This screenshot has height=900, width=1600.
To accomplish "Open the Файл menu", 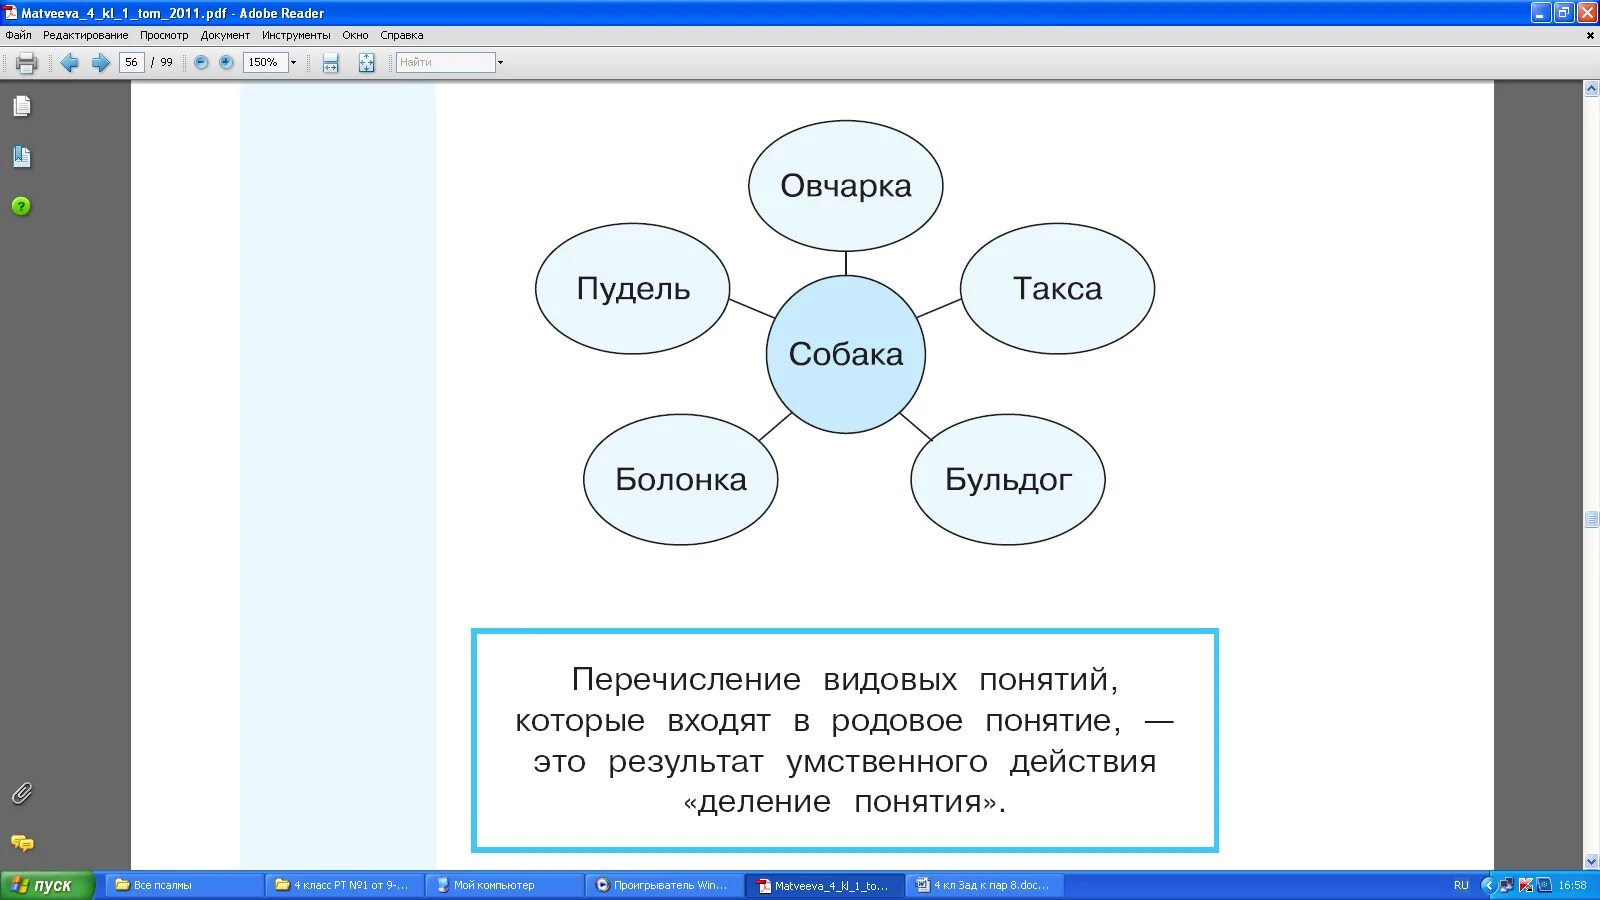I will 18,35.
